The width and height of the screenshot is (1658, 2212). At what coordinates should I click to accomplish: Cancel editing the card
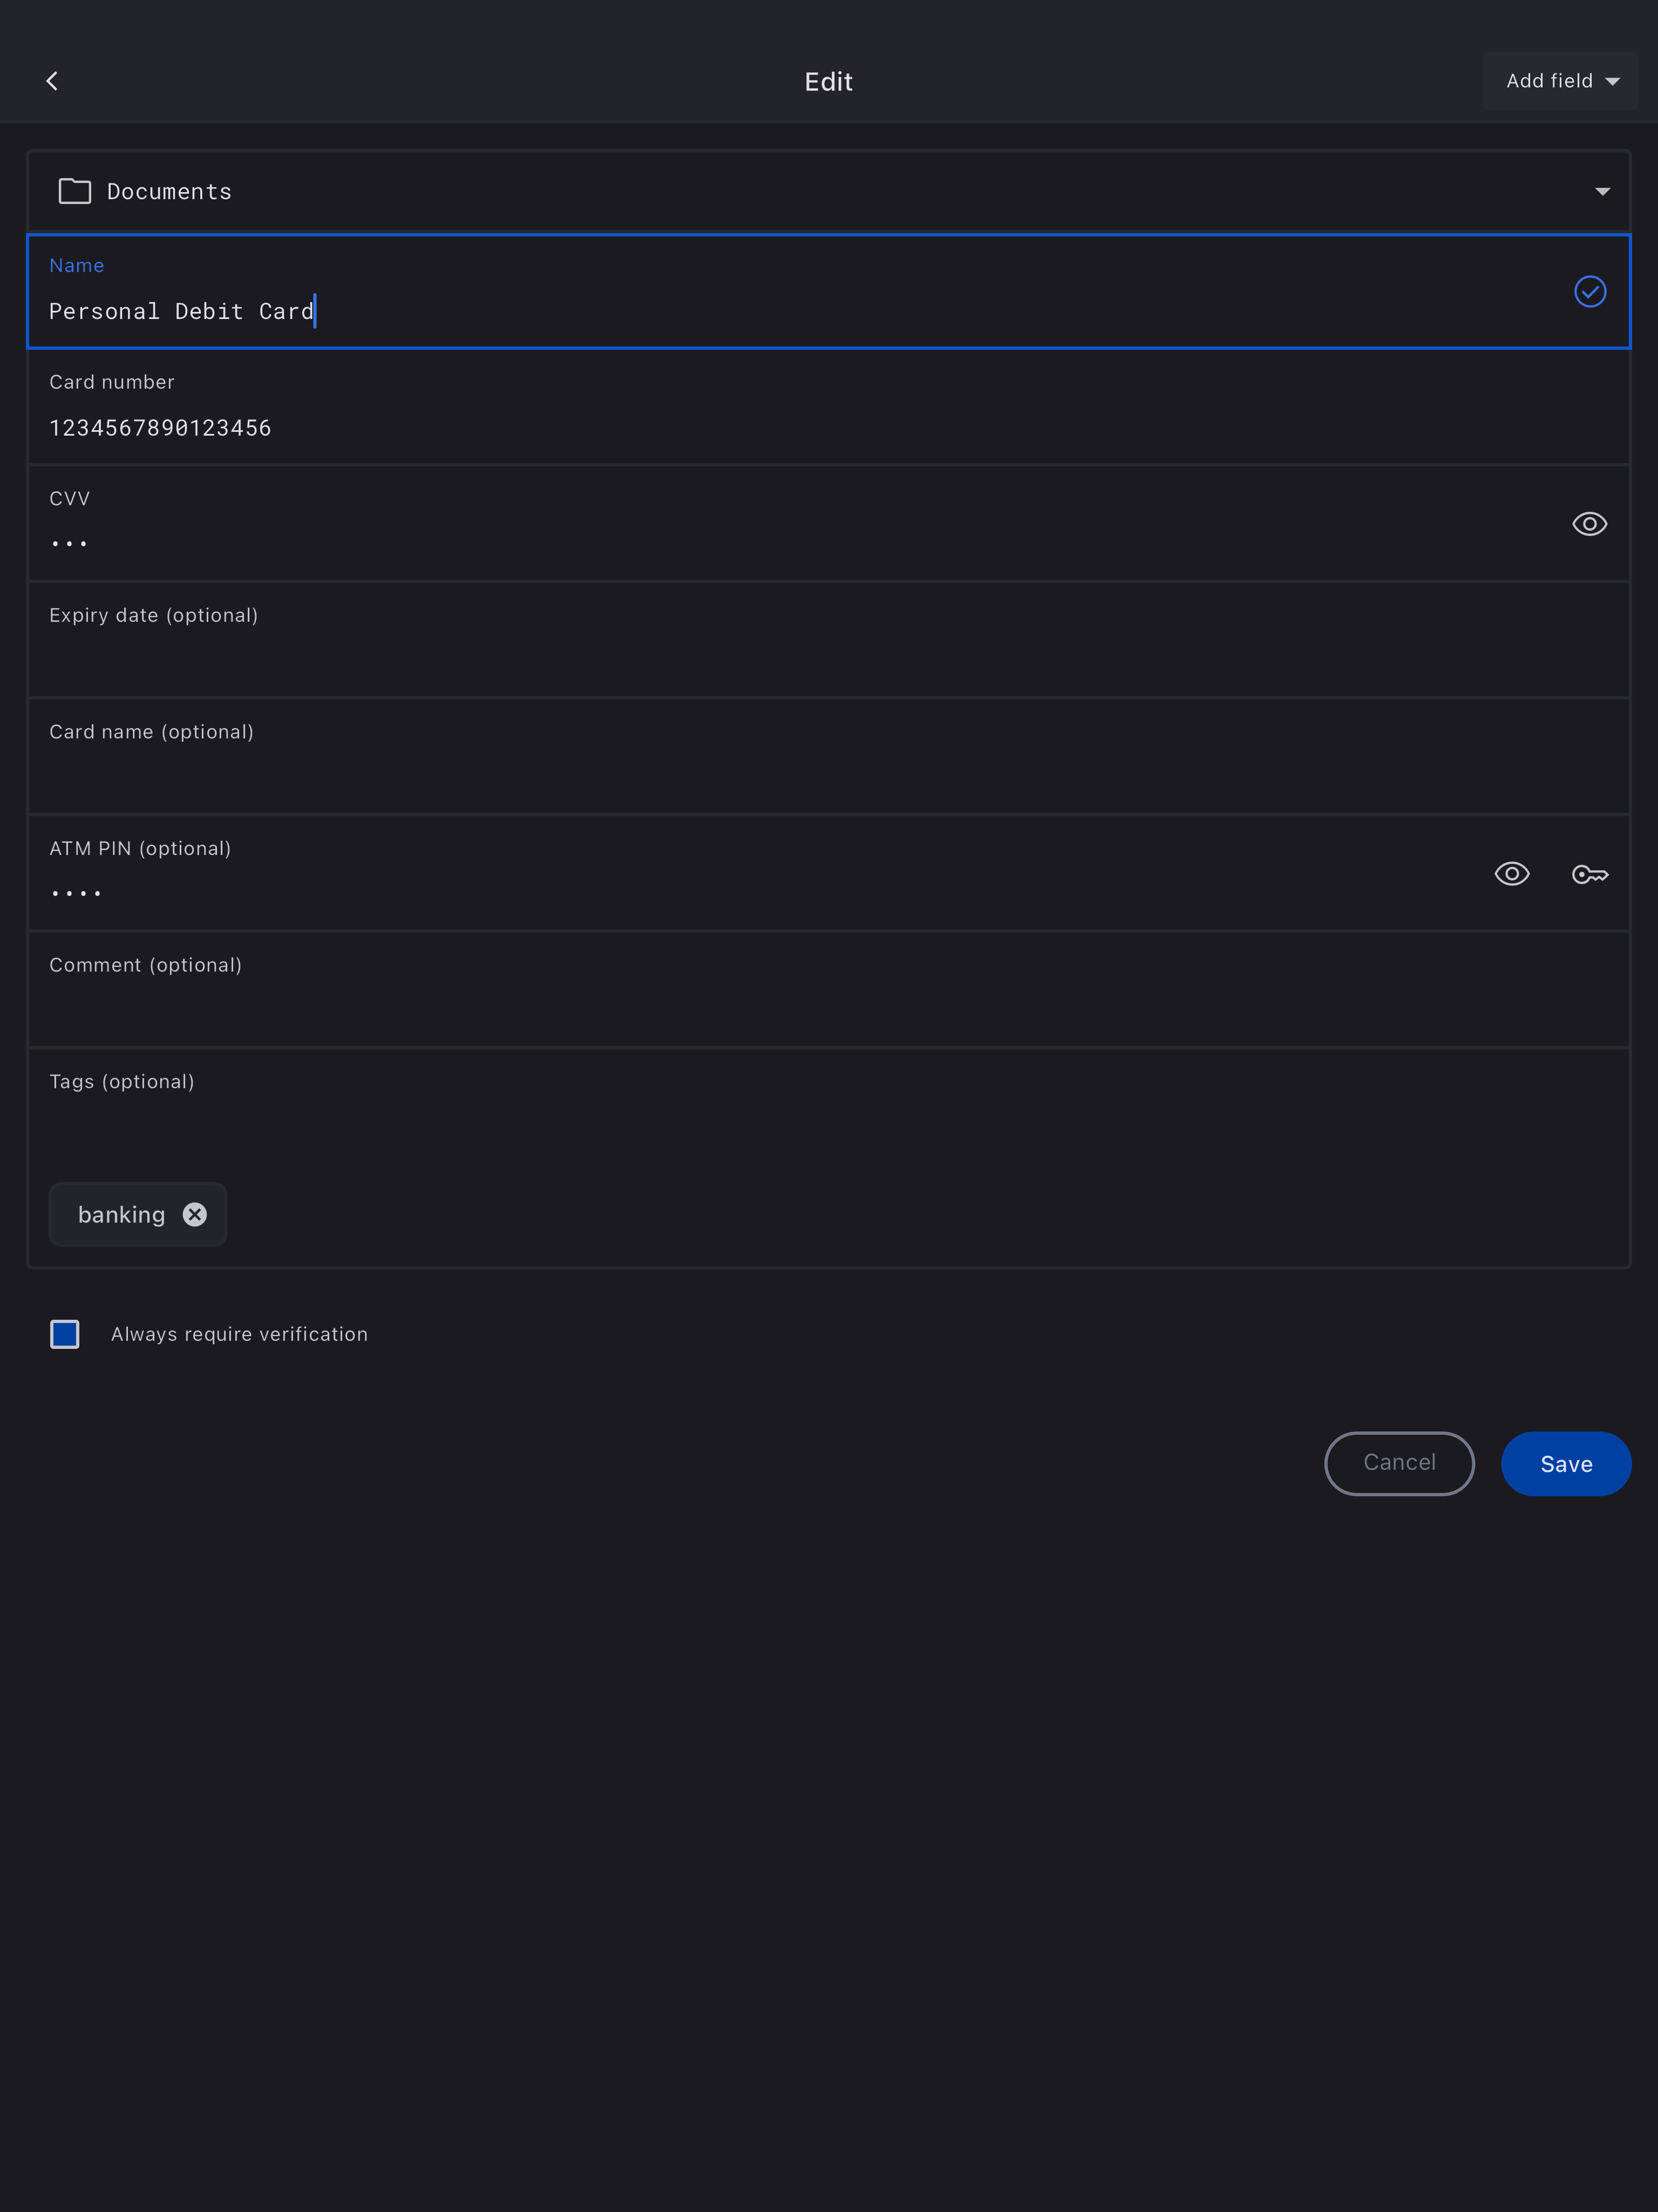pyautogui.click(x=1398, y=1464)
